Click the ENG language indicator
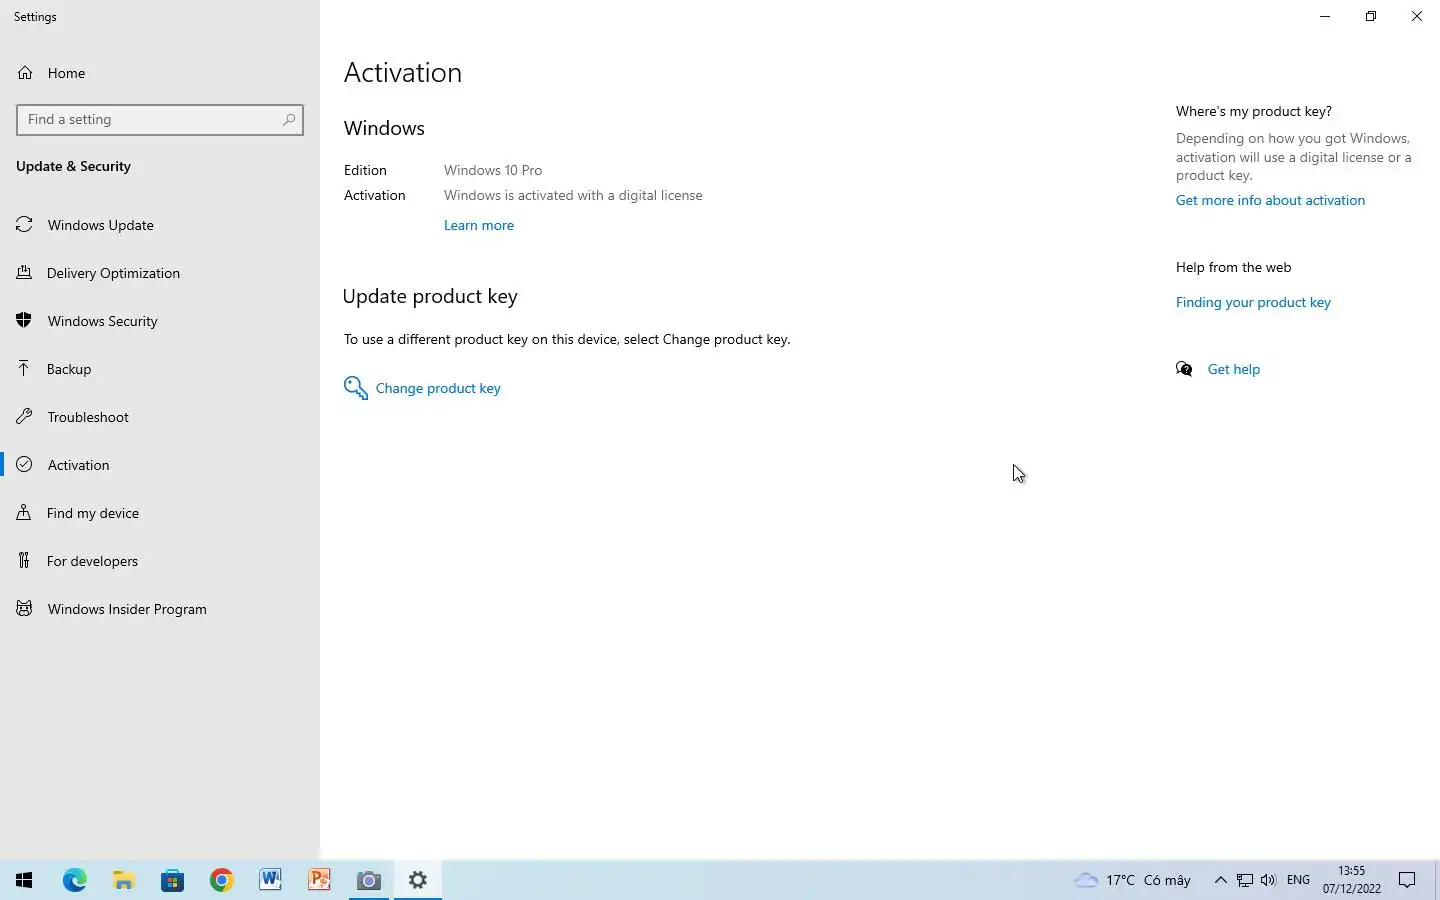This screenshot has height=900, width=1440. pyautogui.click(x=1298, y=880)
